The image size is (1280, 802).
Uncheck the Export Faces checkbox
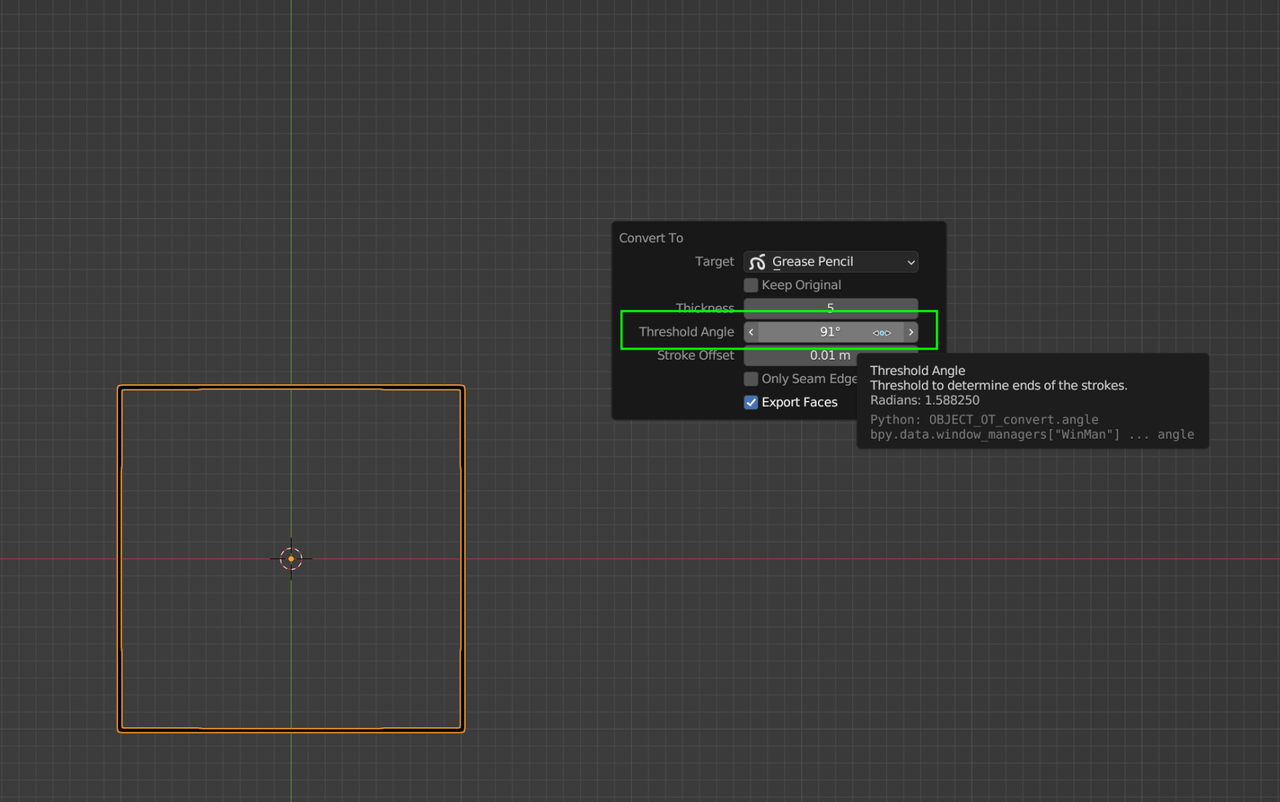pos(751,402)
